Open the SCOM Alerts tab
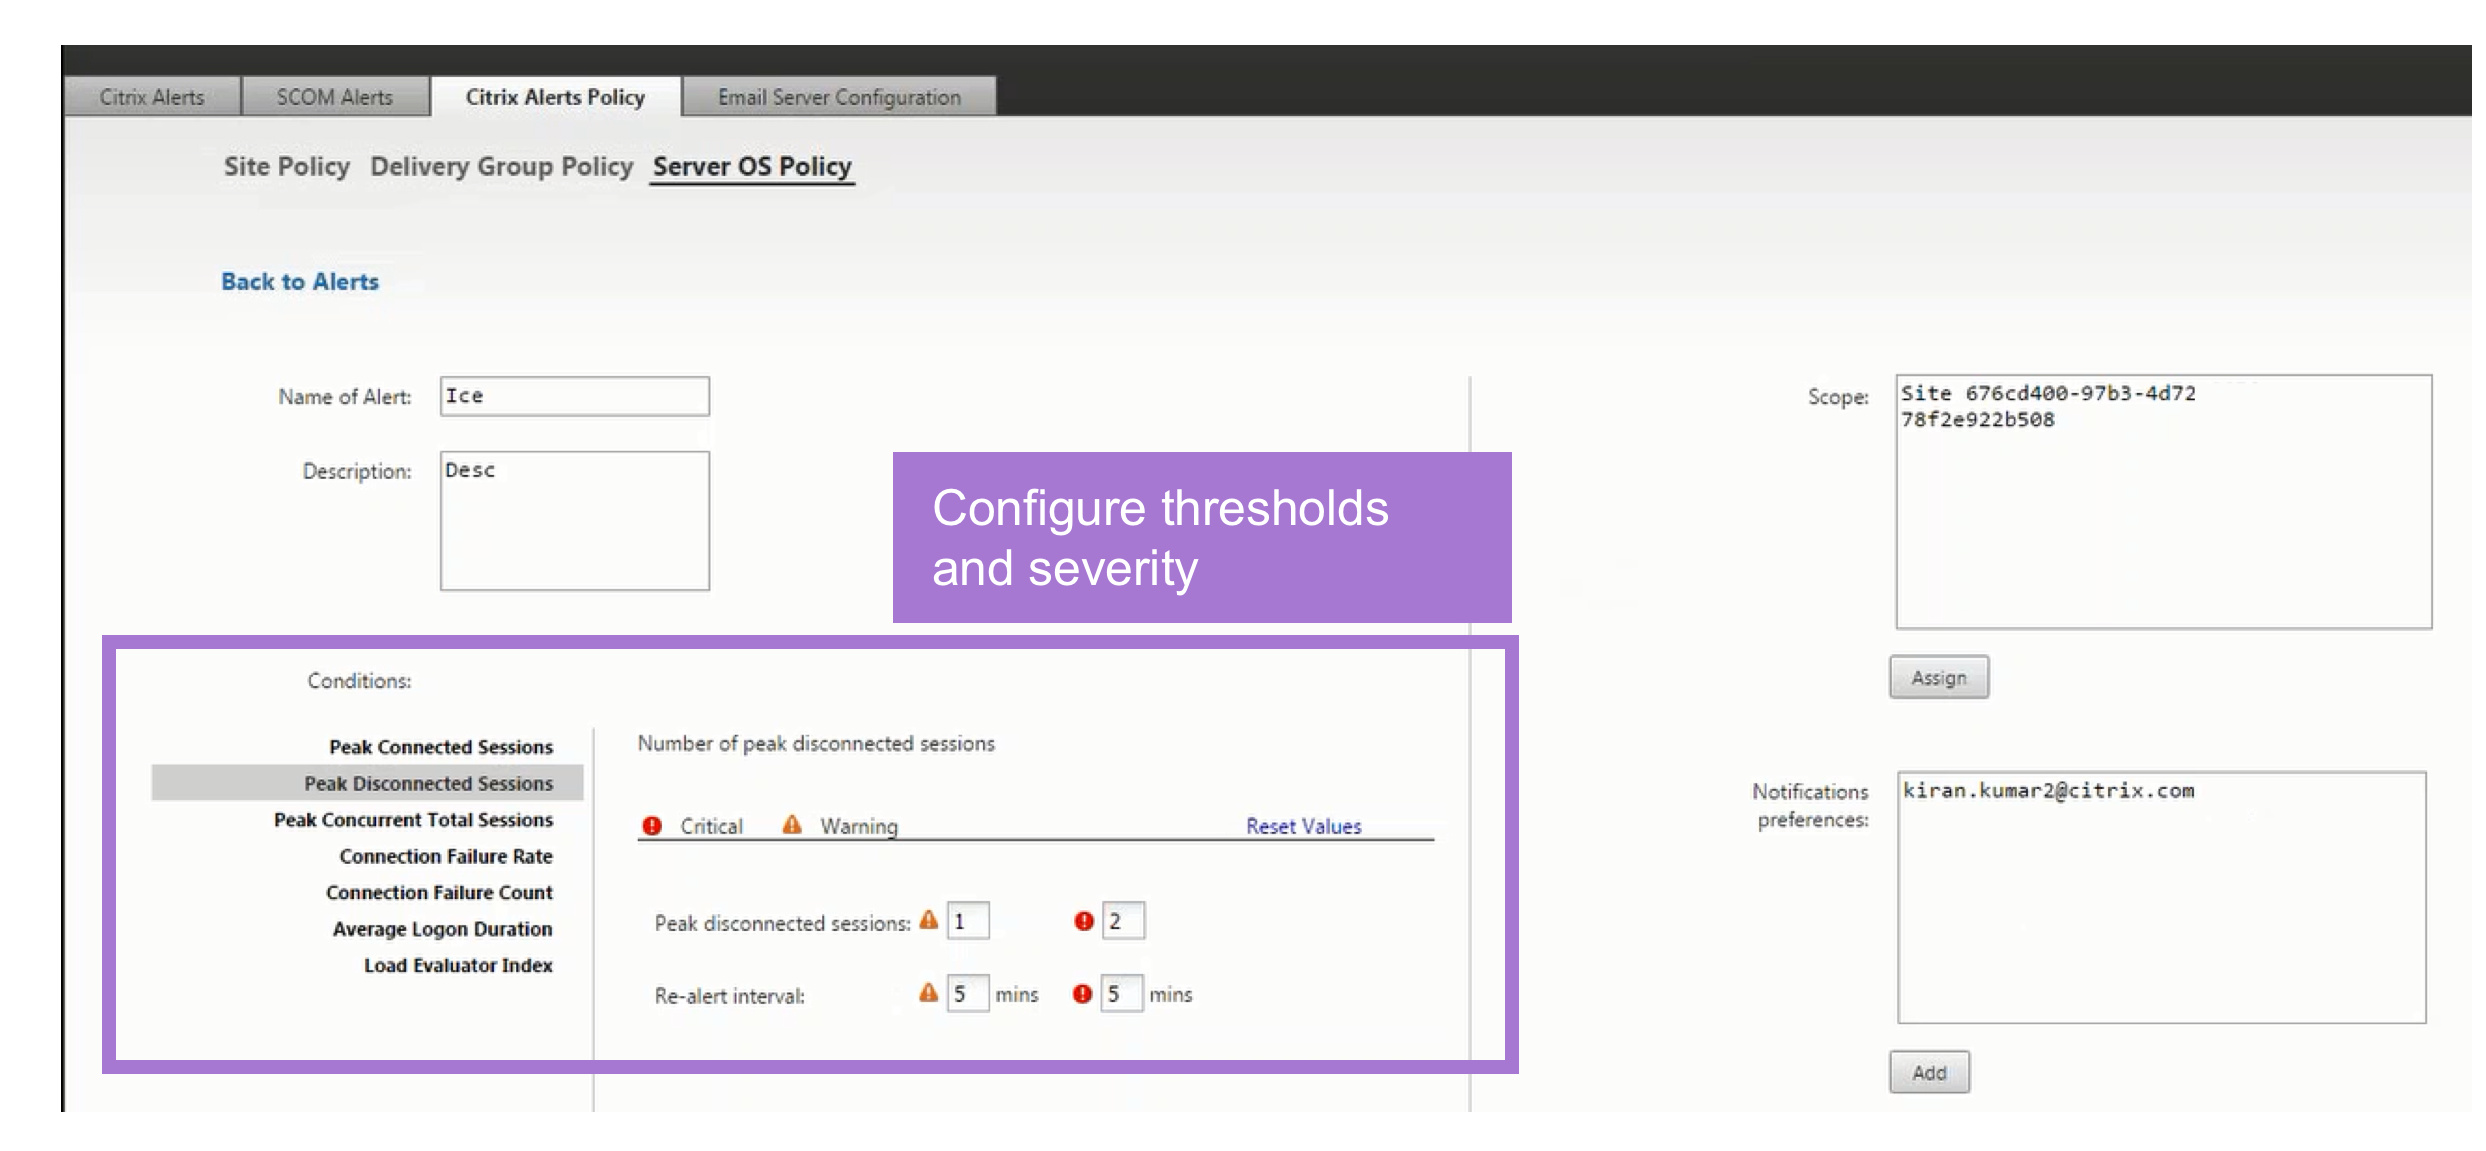Screen dimensions: 2486x1151 pos(335,97)
